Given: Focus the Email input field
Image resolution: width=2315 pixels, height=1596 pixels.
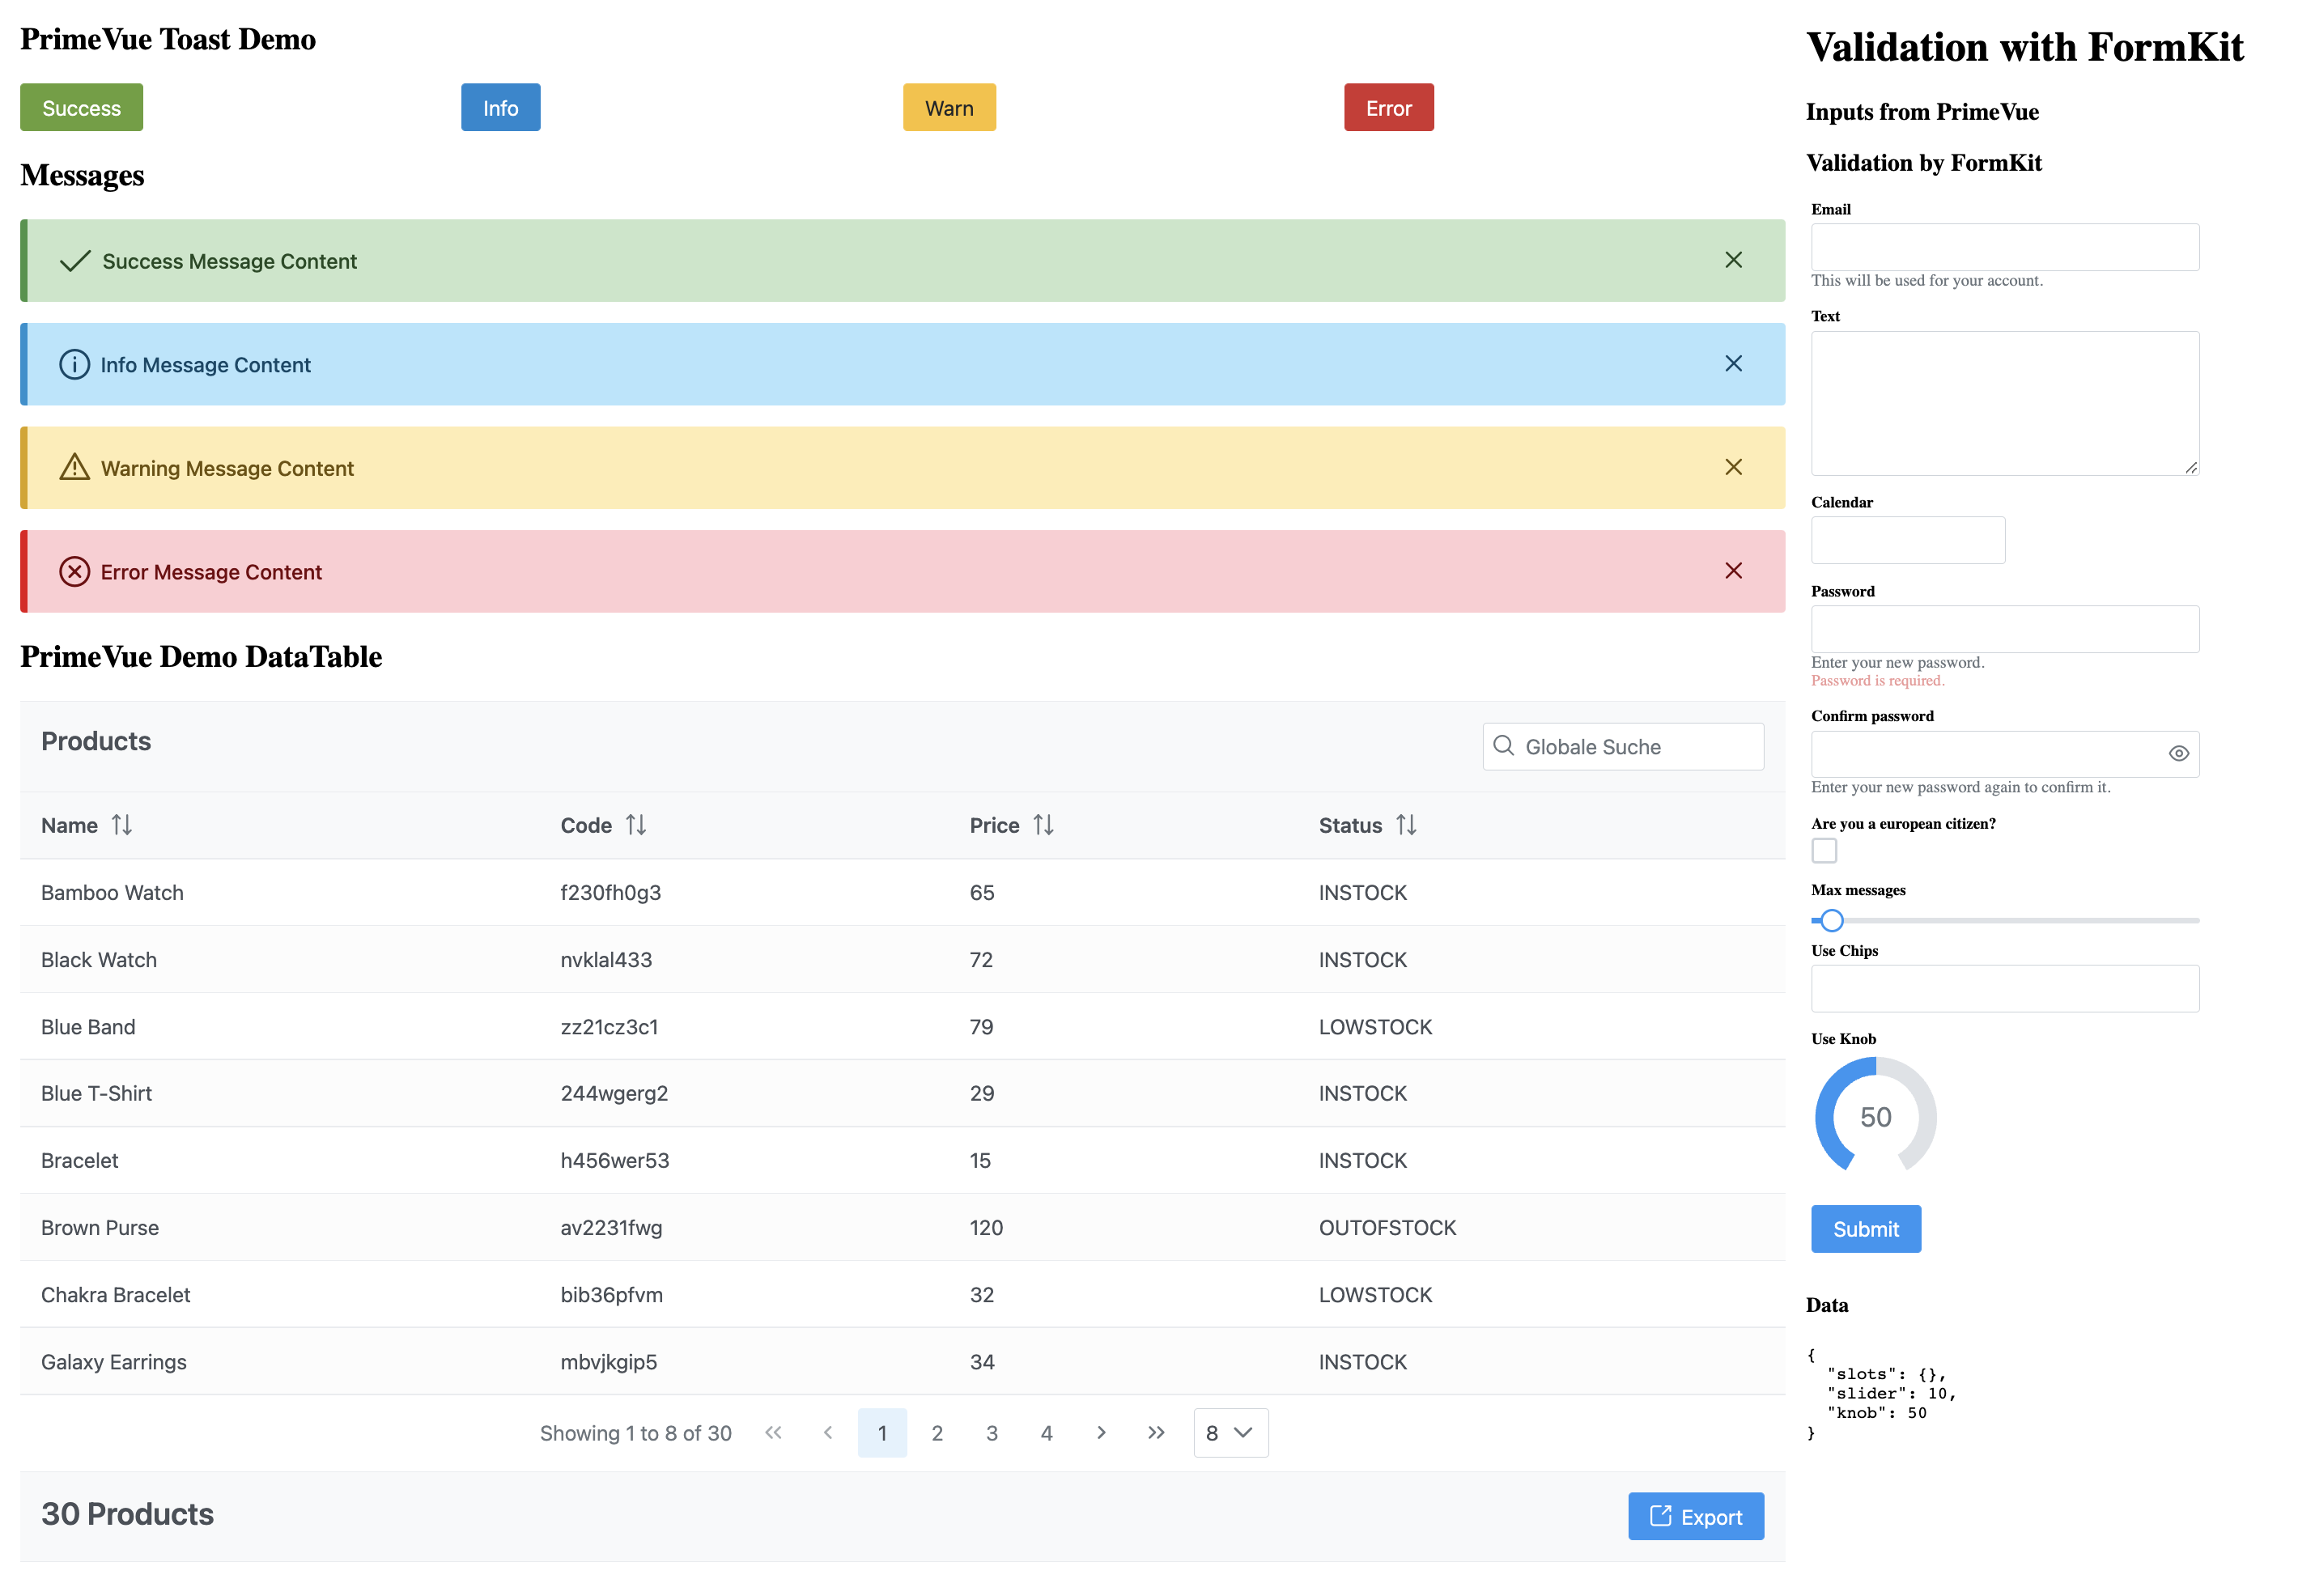Looking at the screenshot, I should coord(2005,247).
